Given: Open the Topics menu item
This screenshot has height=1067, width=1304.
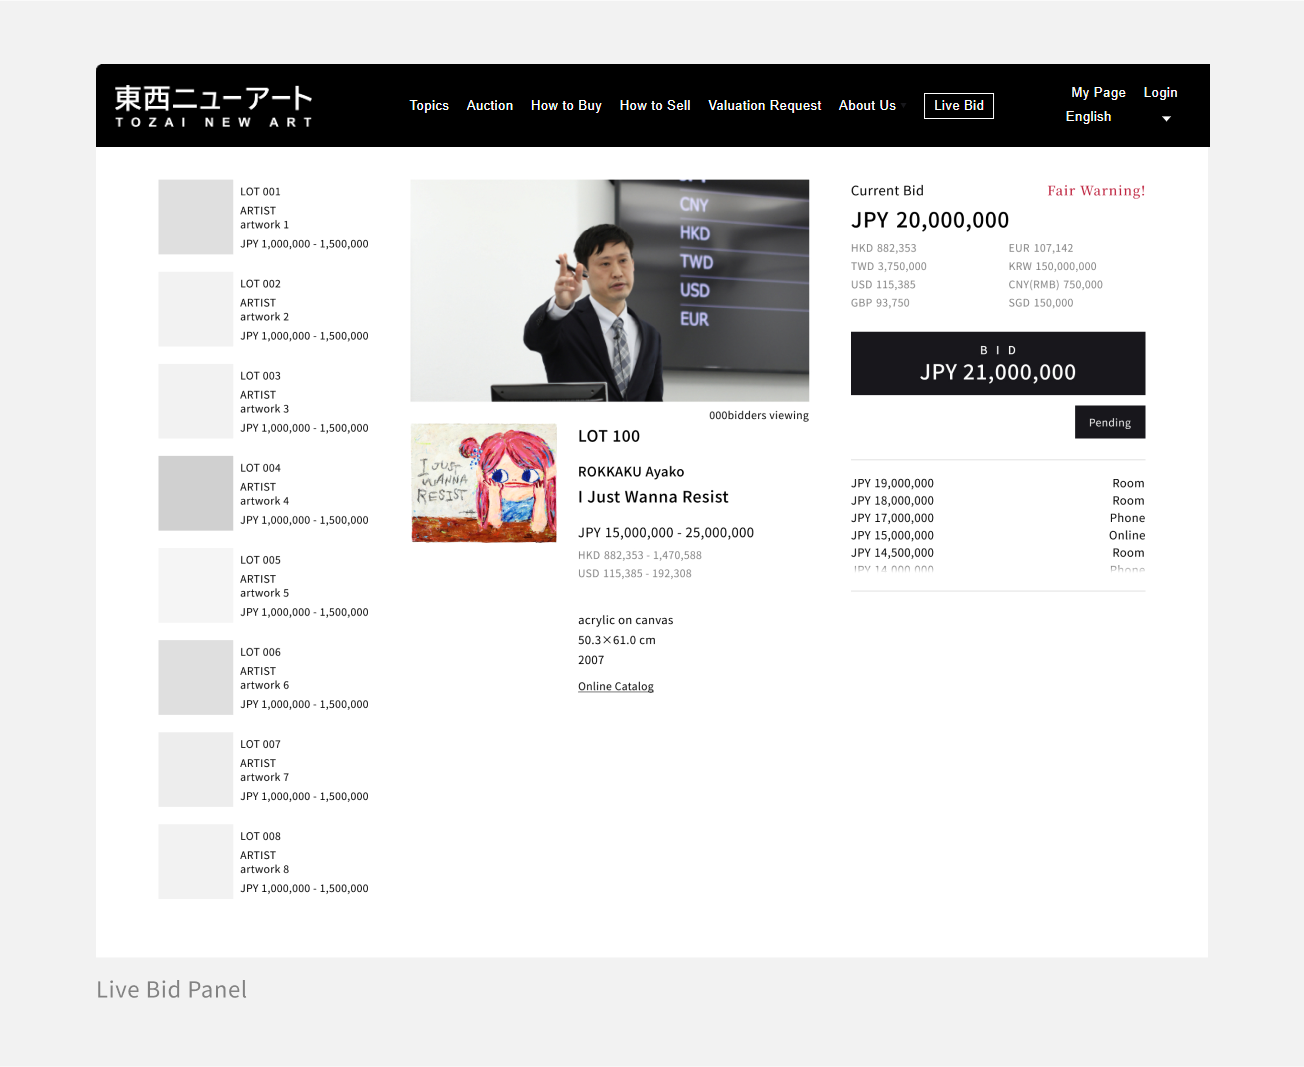Looking at the screenshot, I should [429, 105].
